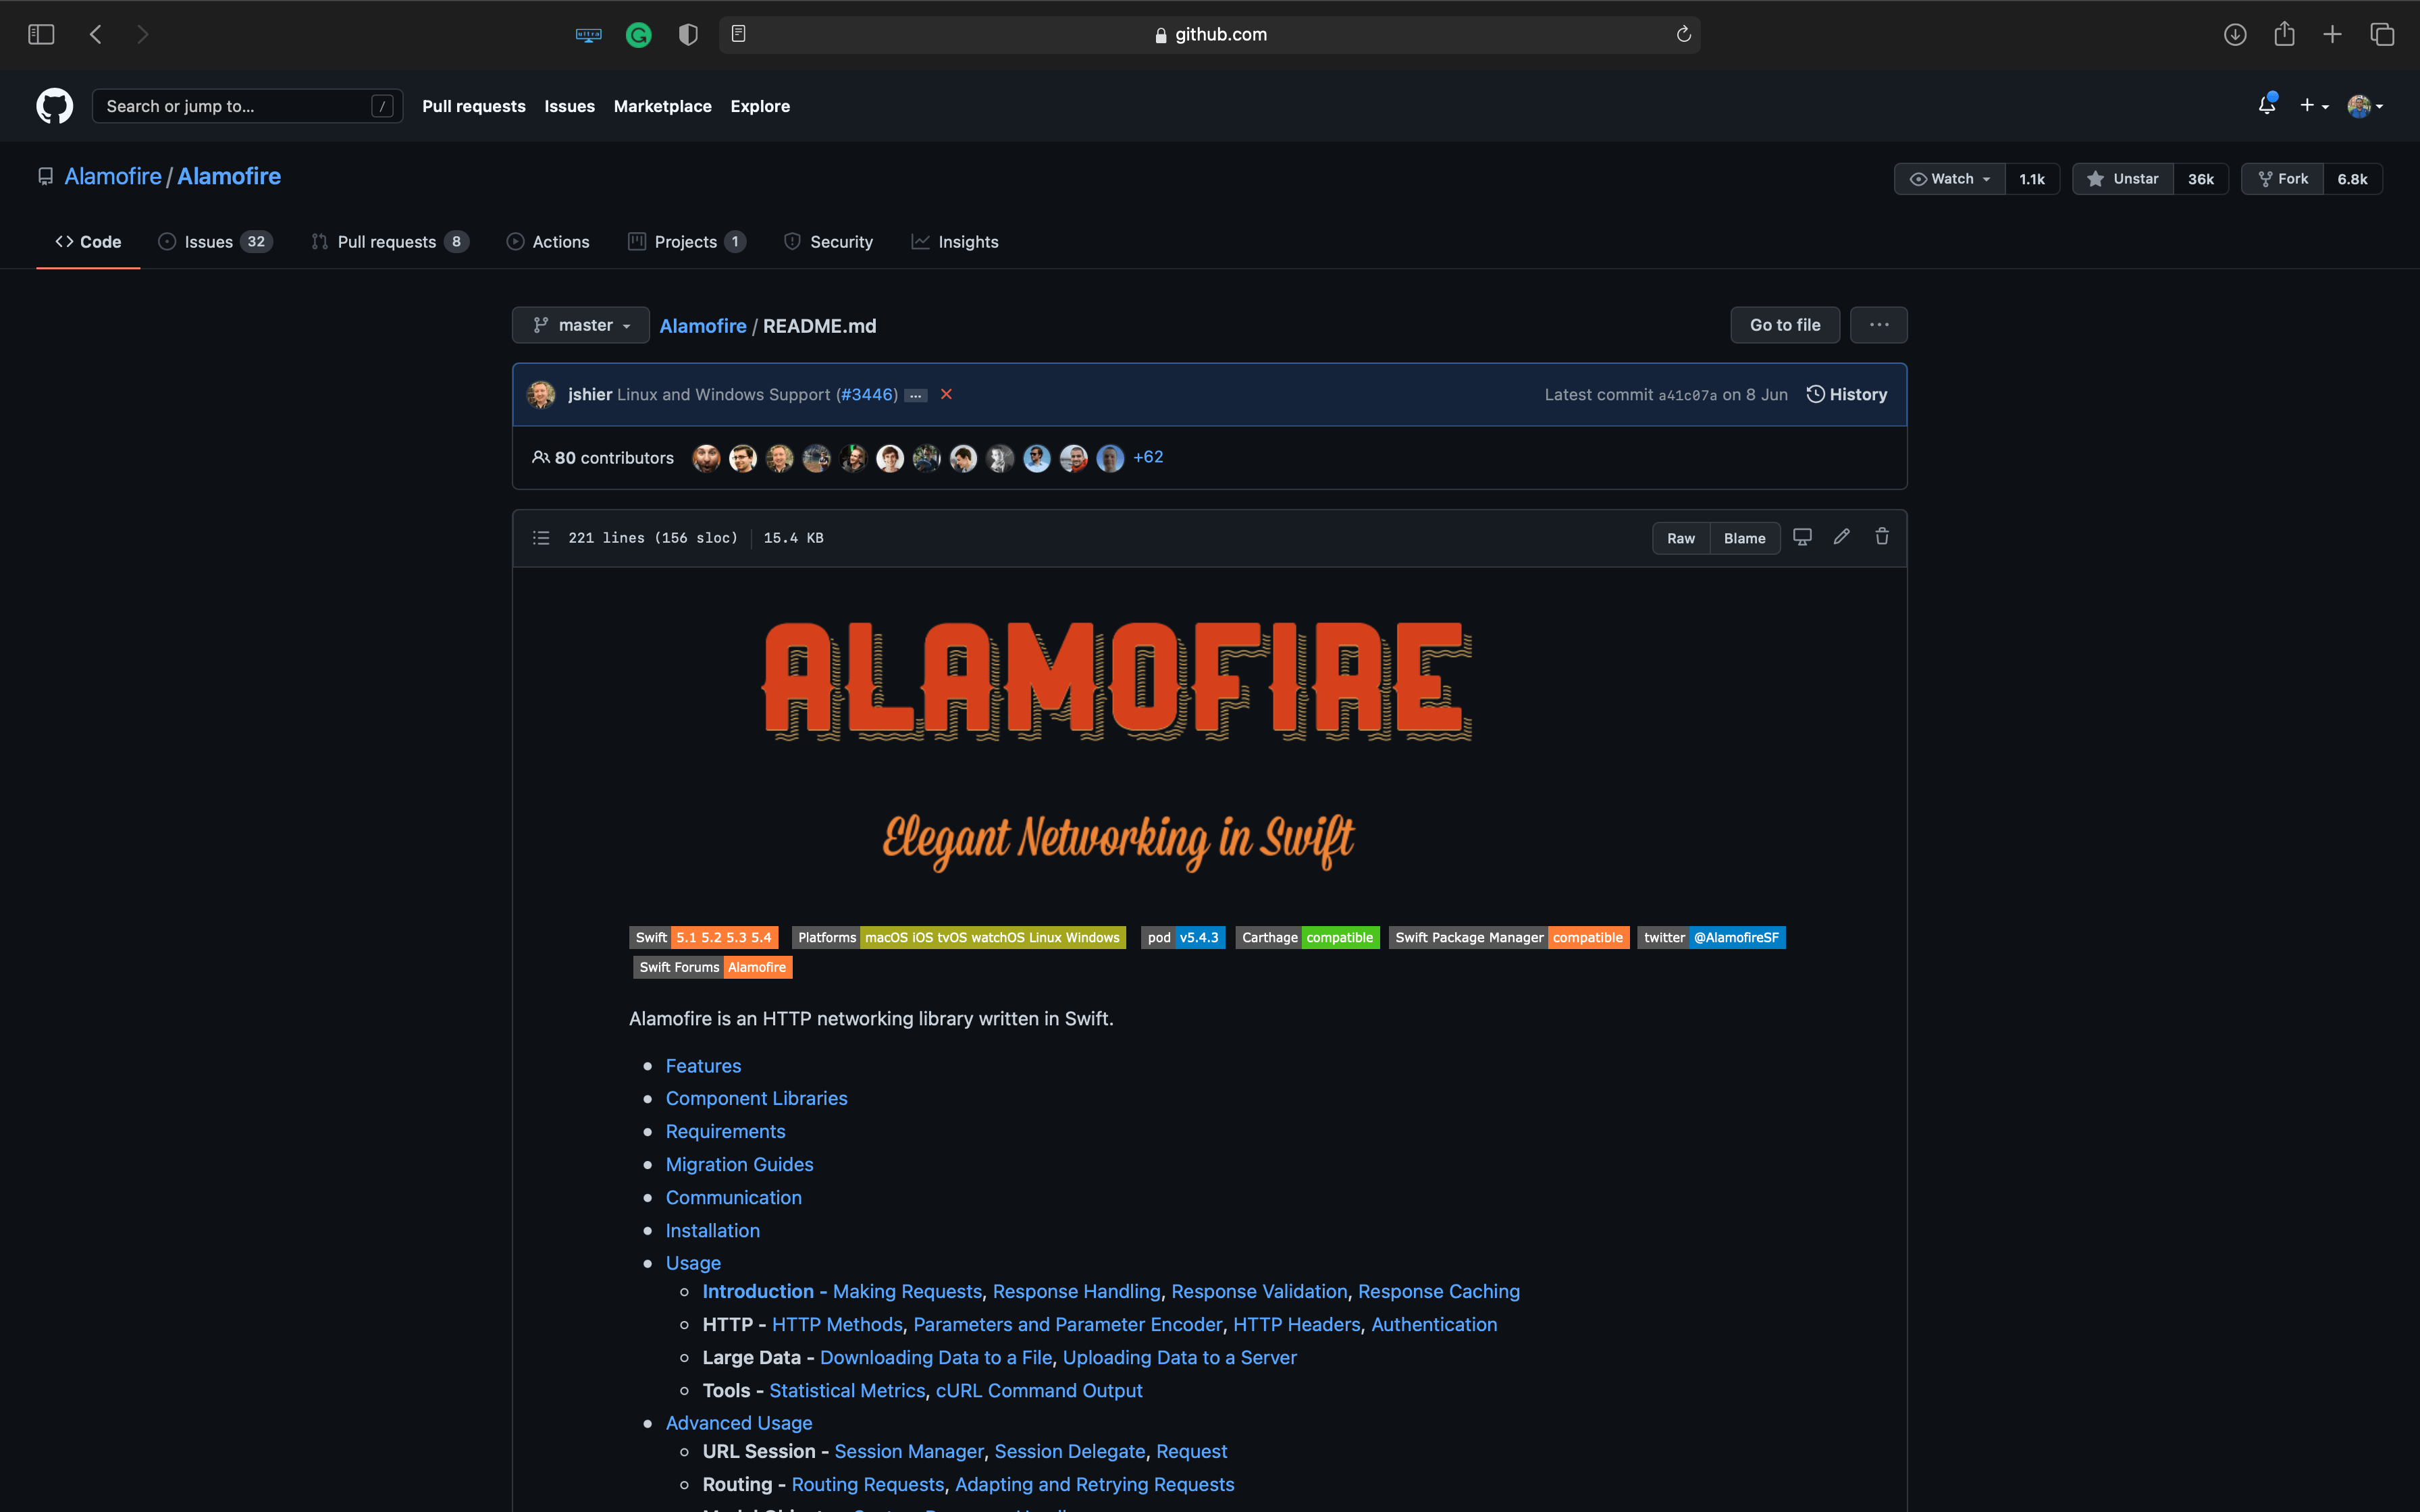Click the failed-check red X beside the commit
This screenshot has height=1512, width=2420.
point(946,394)
